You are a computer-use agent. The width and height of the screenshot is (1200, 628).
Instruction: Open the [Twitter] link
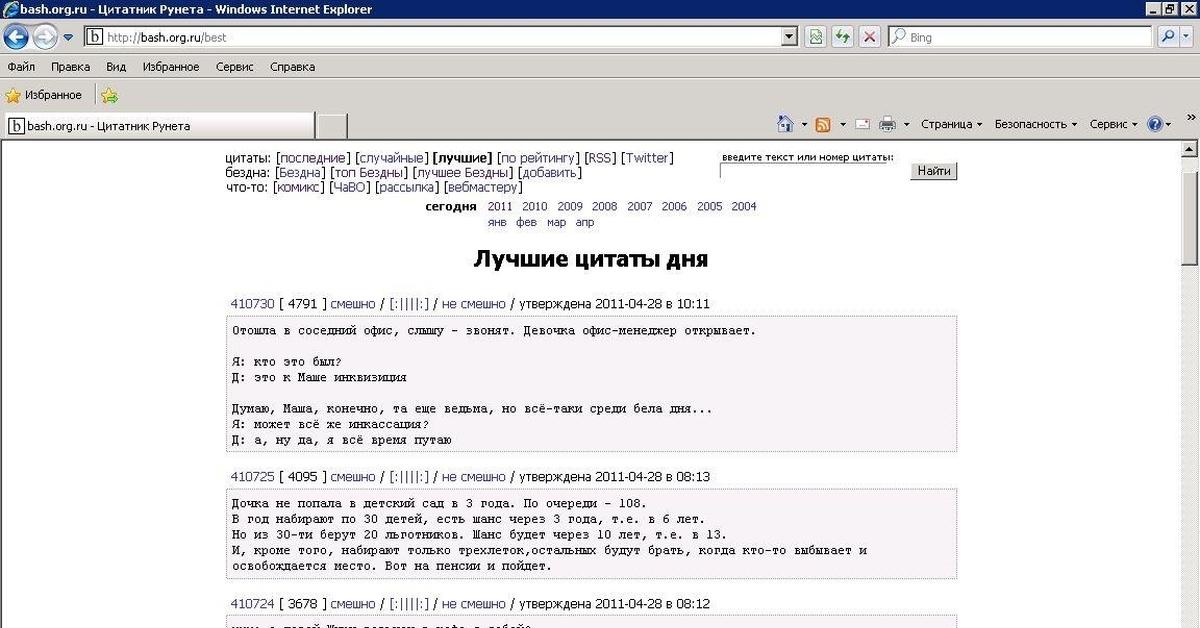pyautogui.click(x=647, y=158)
